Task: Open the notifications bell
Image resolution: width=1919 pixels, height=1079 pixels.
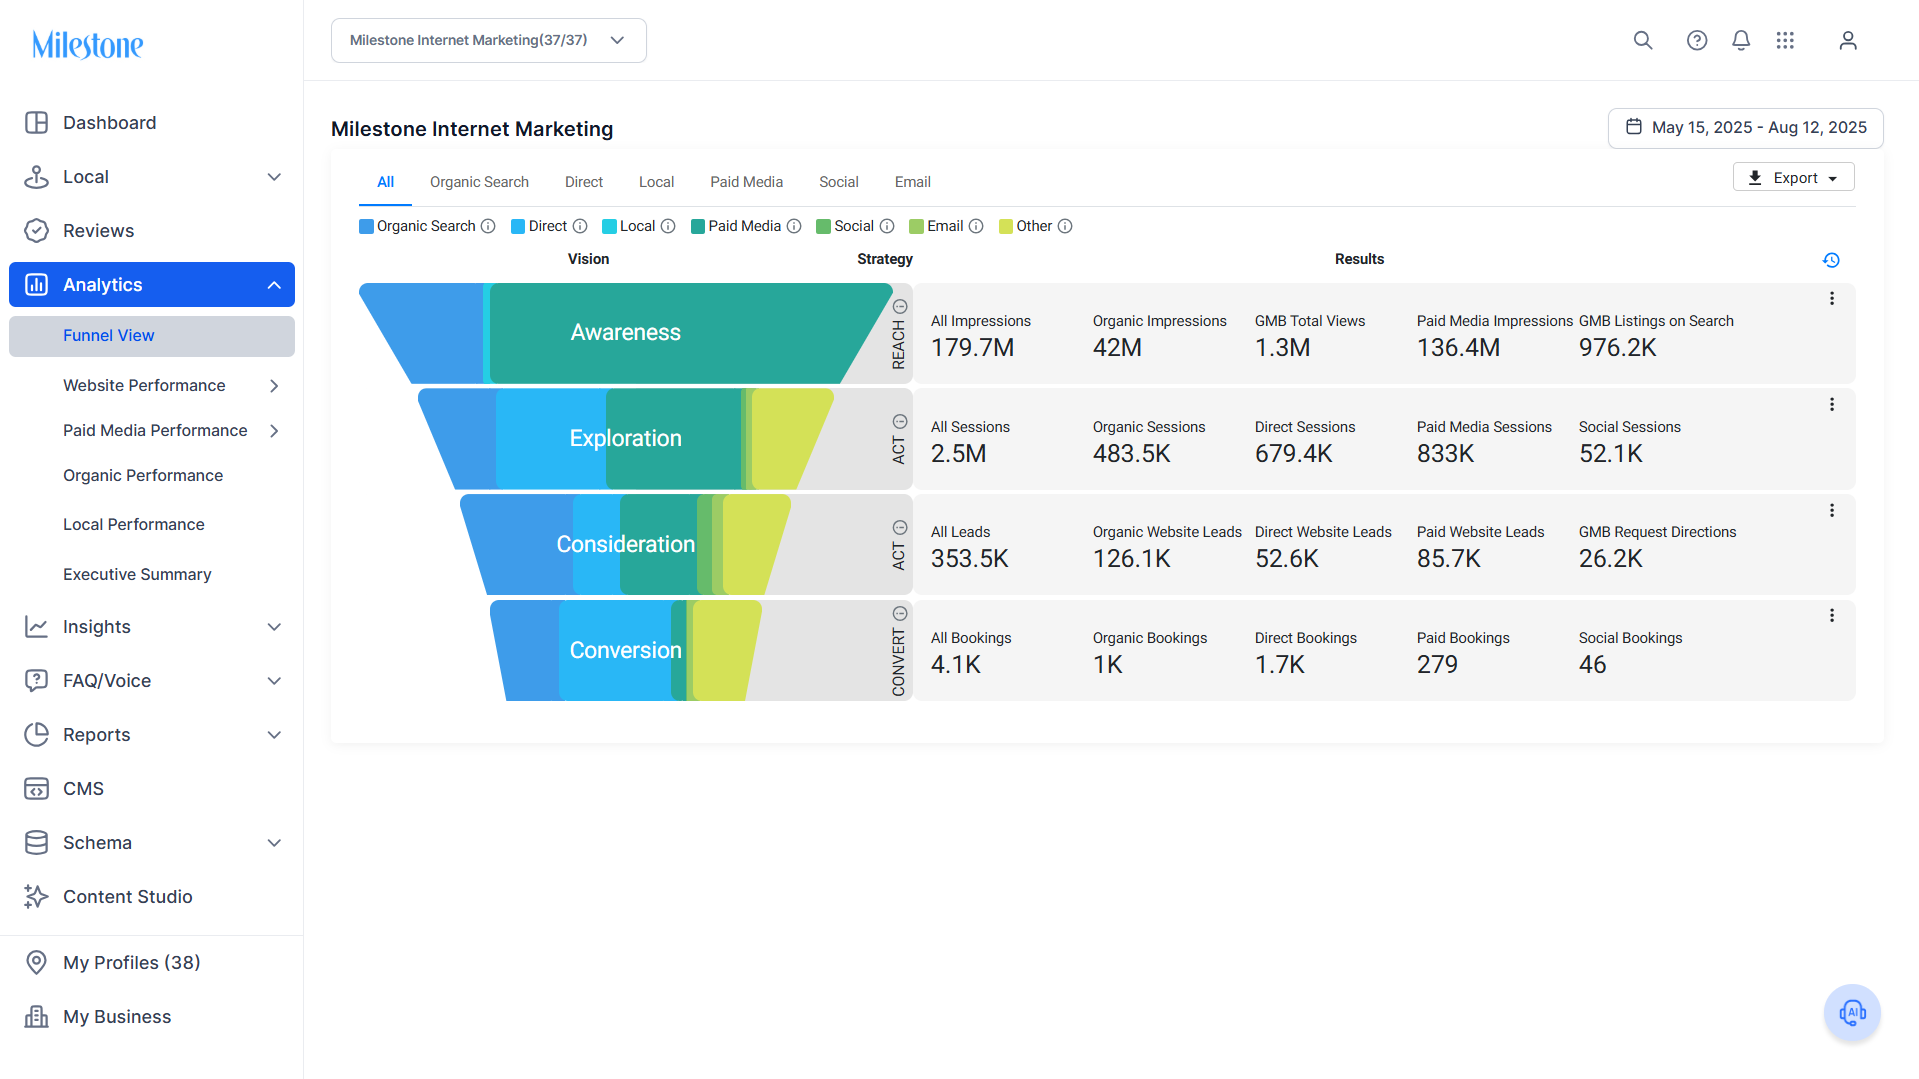Action: click(x=1741, y=40)
